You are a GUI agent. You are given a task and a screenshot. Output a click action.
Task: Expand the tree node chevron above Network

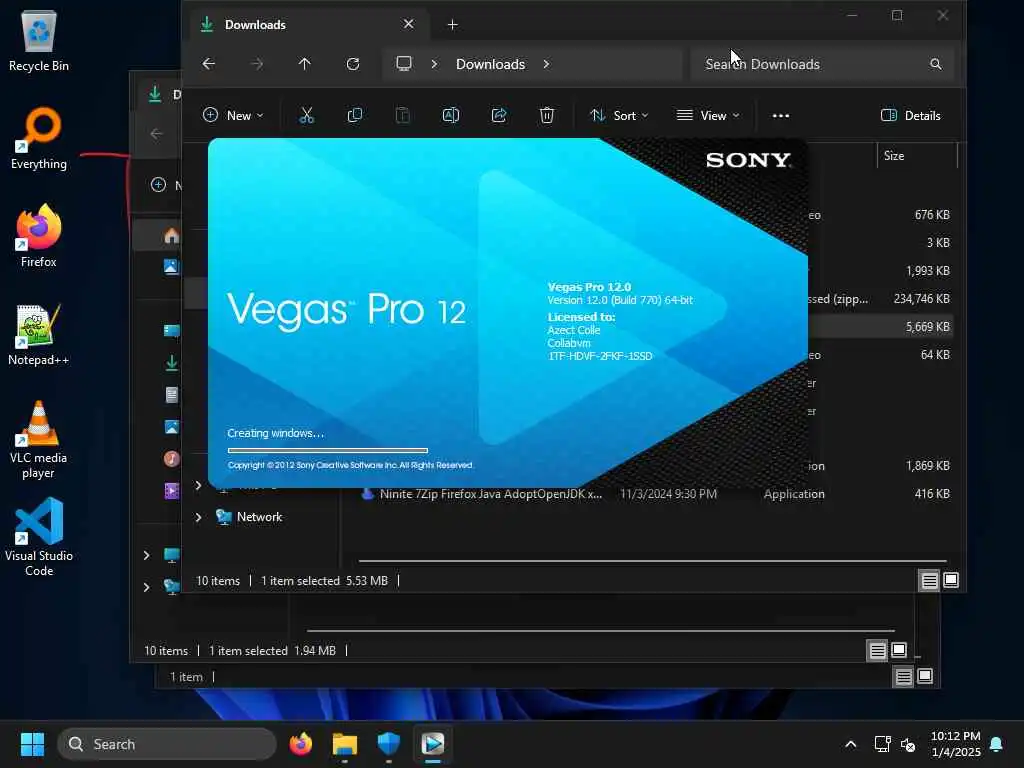pyautogui.click(x=198, y=485)
